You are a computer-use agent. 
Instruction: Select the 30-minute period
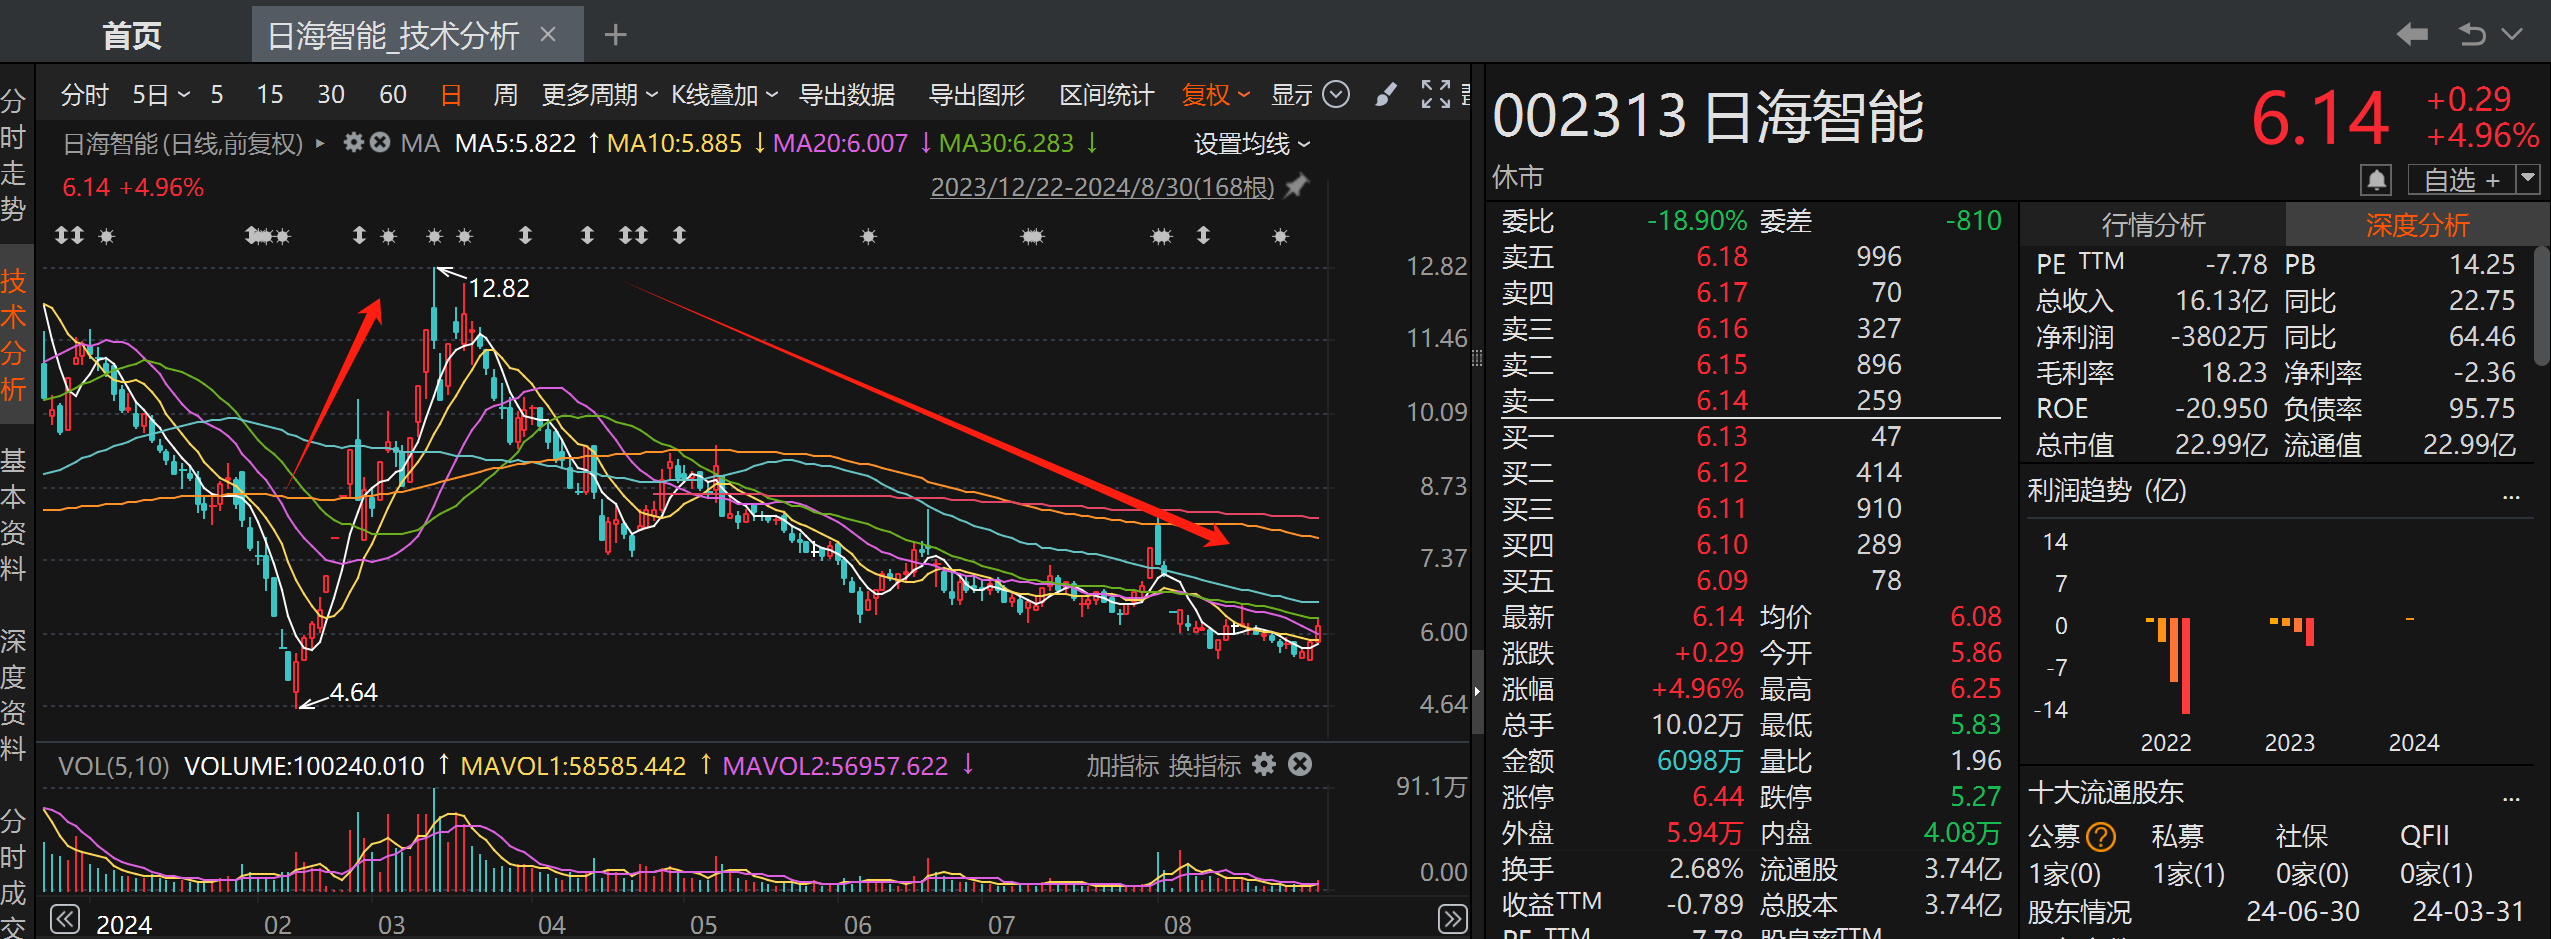(x=331, y=95)
